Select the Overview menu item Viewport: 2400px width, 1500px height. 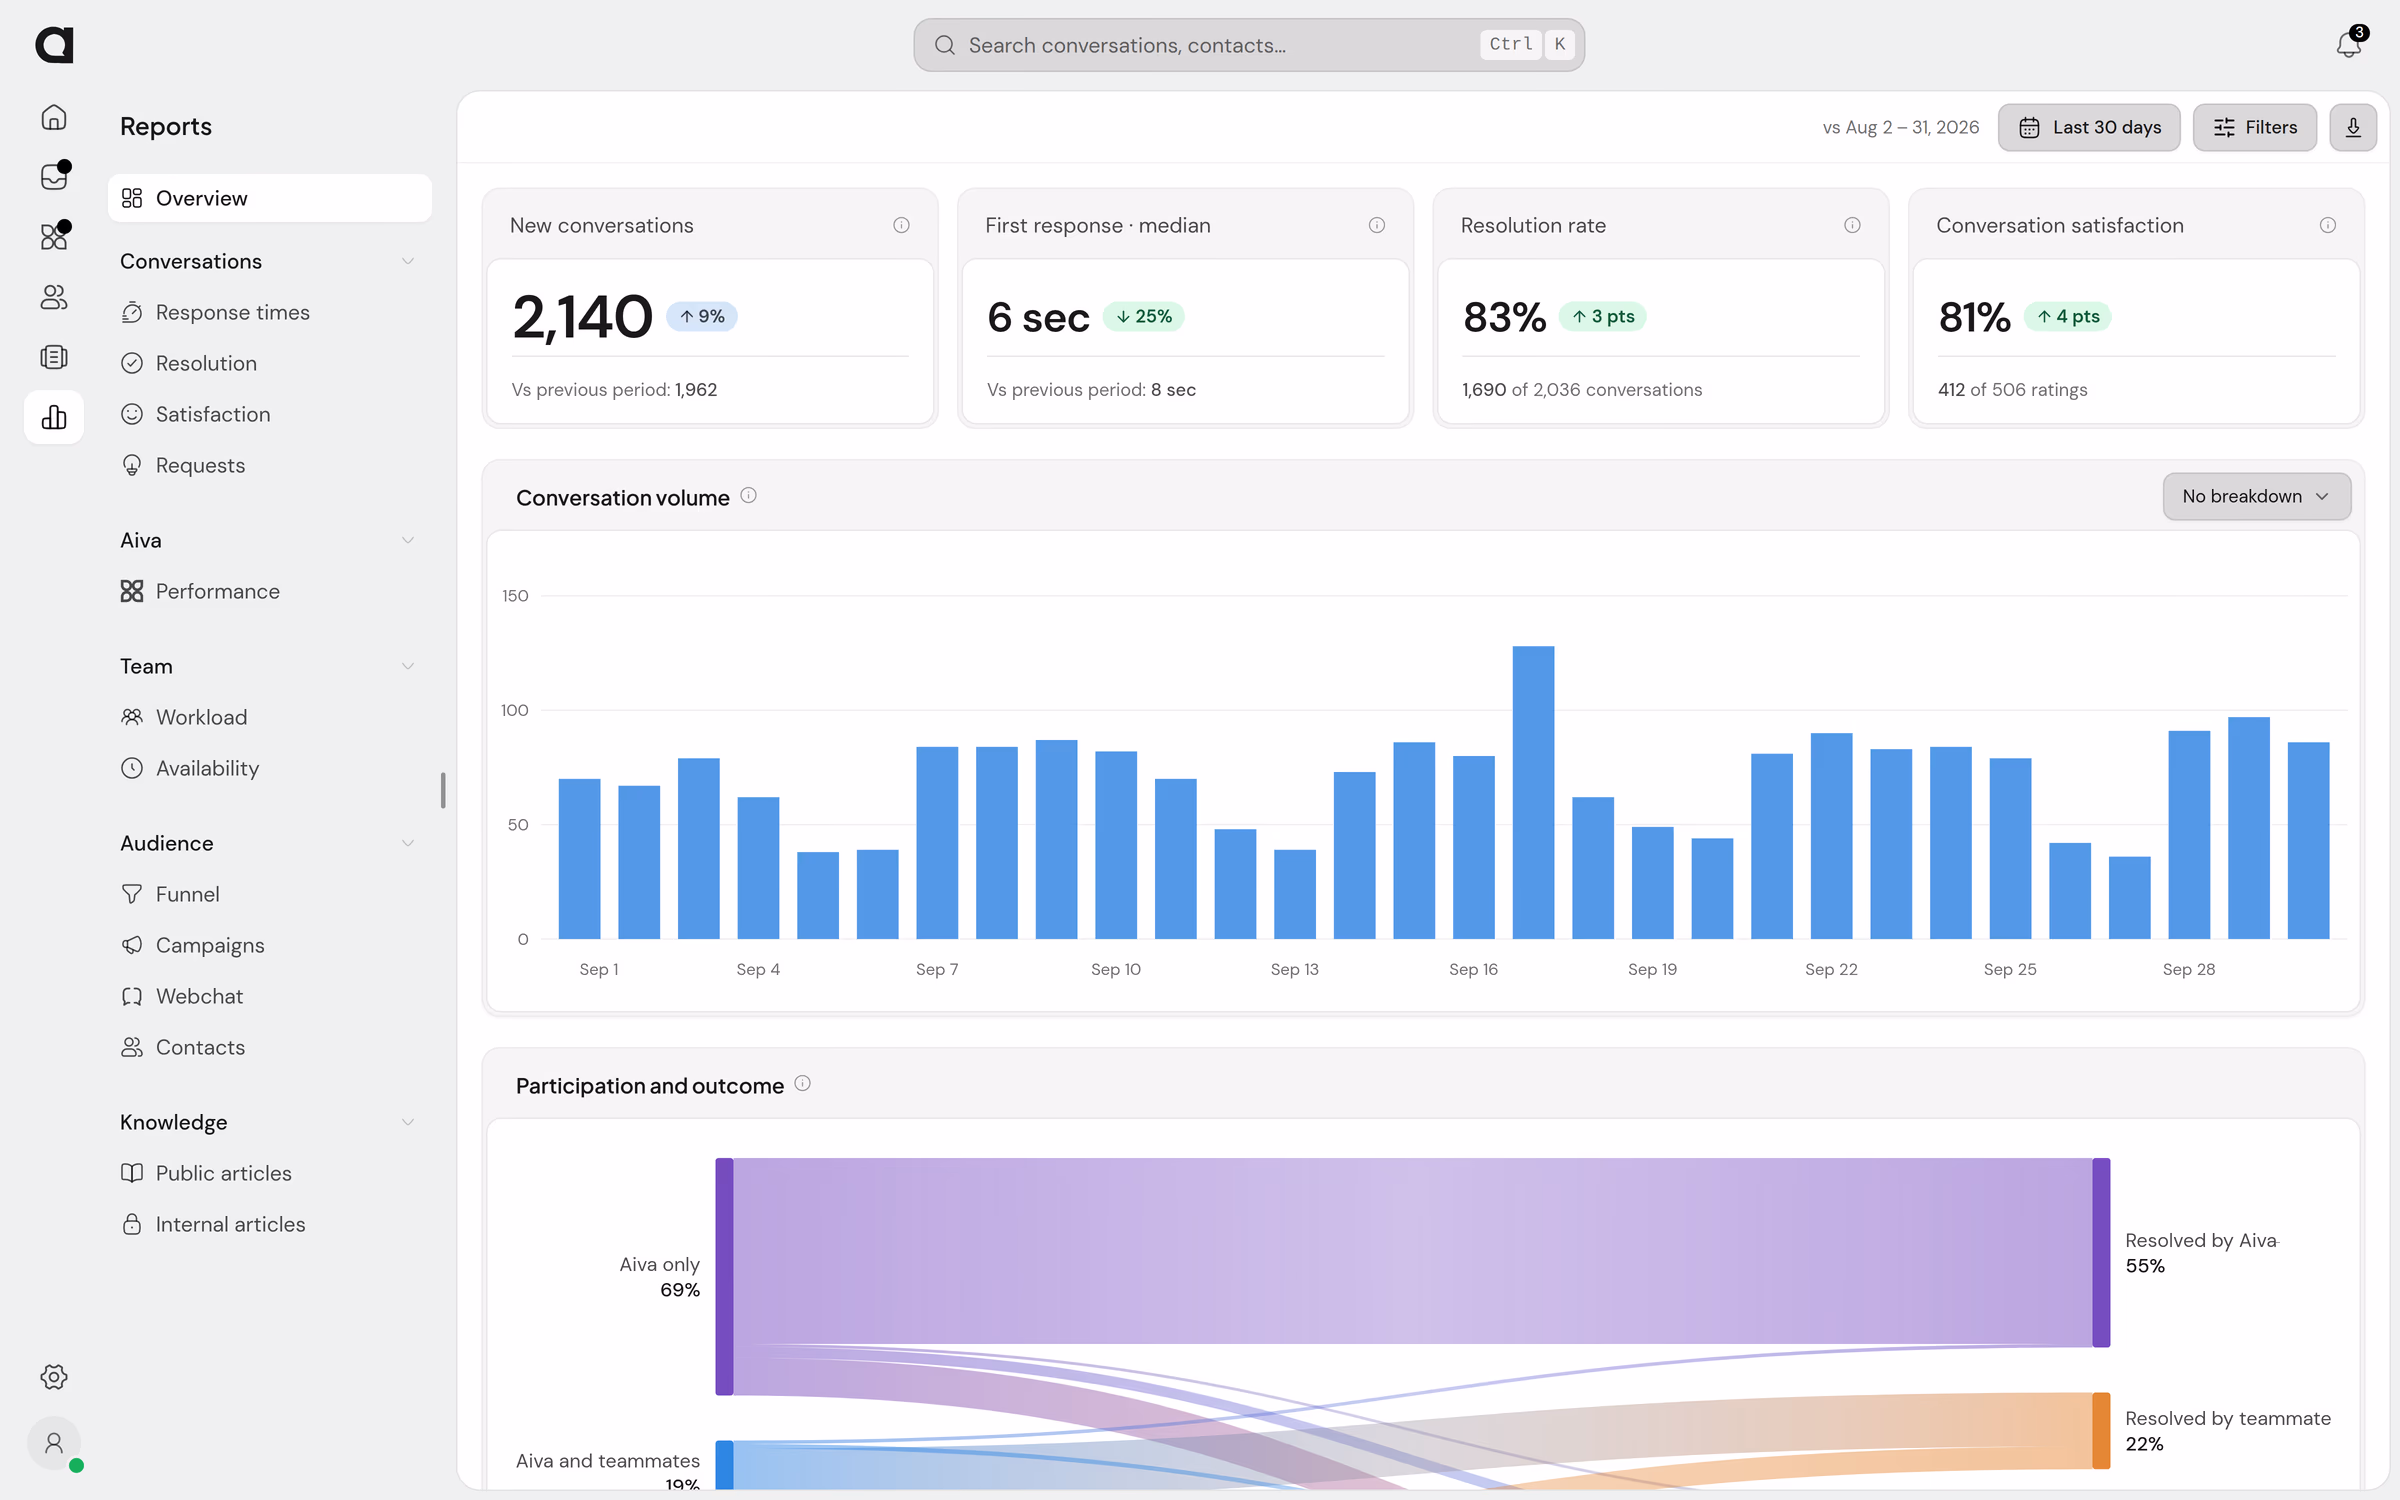coord(270,198)
